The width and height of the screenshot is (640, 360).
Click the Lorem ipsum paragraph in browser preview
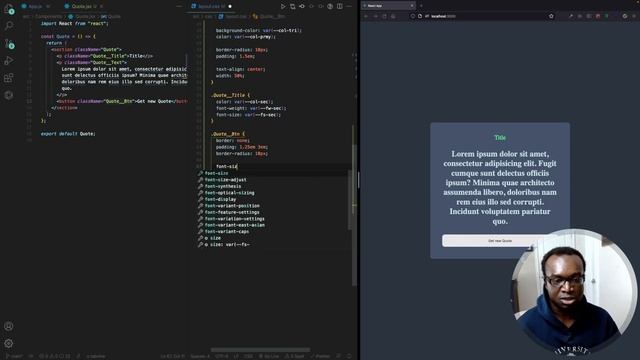coord(500,187)
